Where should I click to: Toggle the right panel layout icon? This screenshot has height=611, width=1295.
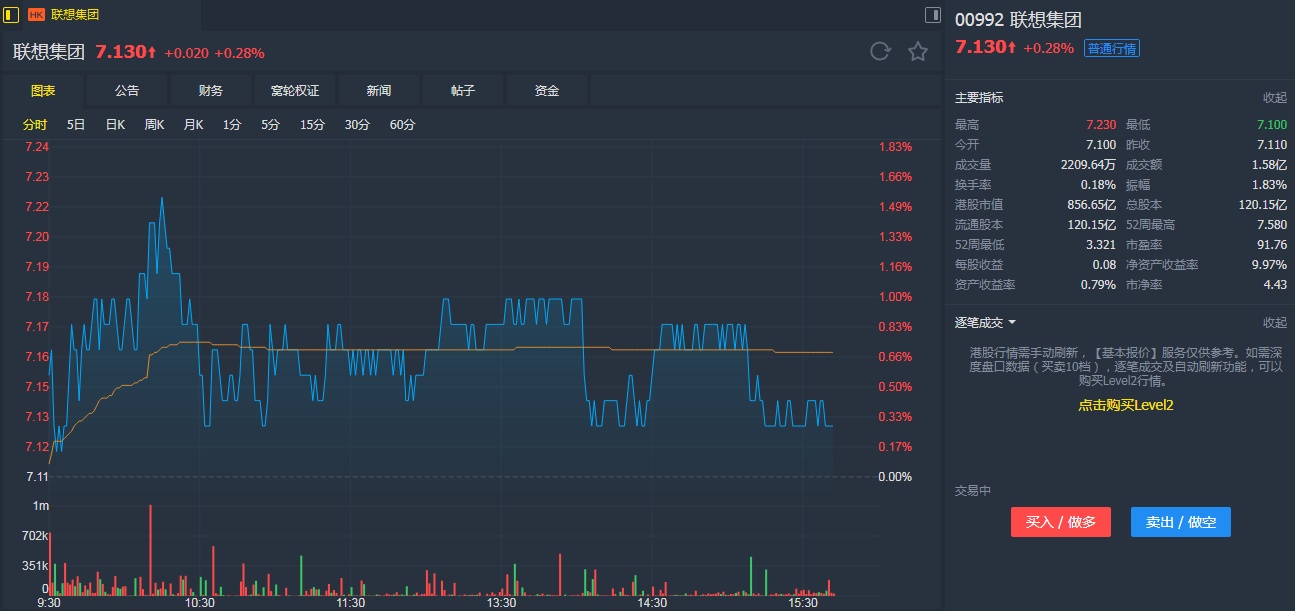(x=932, y=14)
